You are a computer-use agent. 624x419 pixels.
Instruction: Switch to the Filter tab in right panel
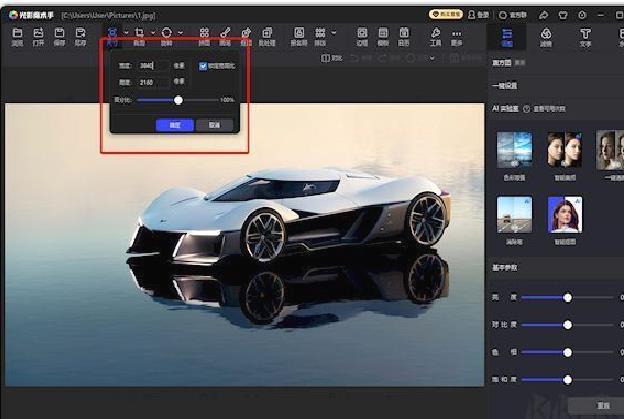coord(546,37)
